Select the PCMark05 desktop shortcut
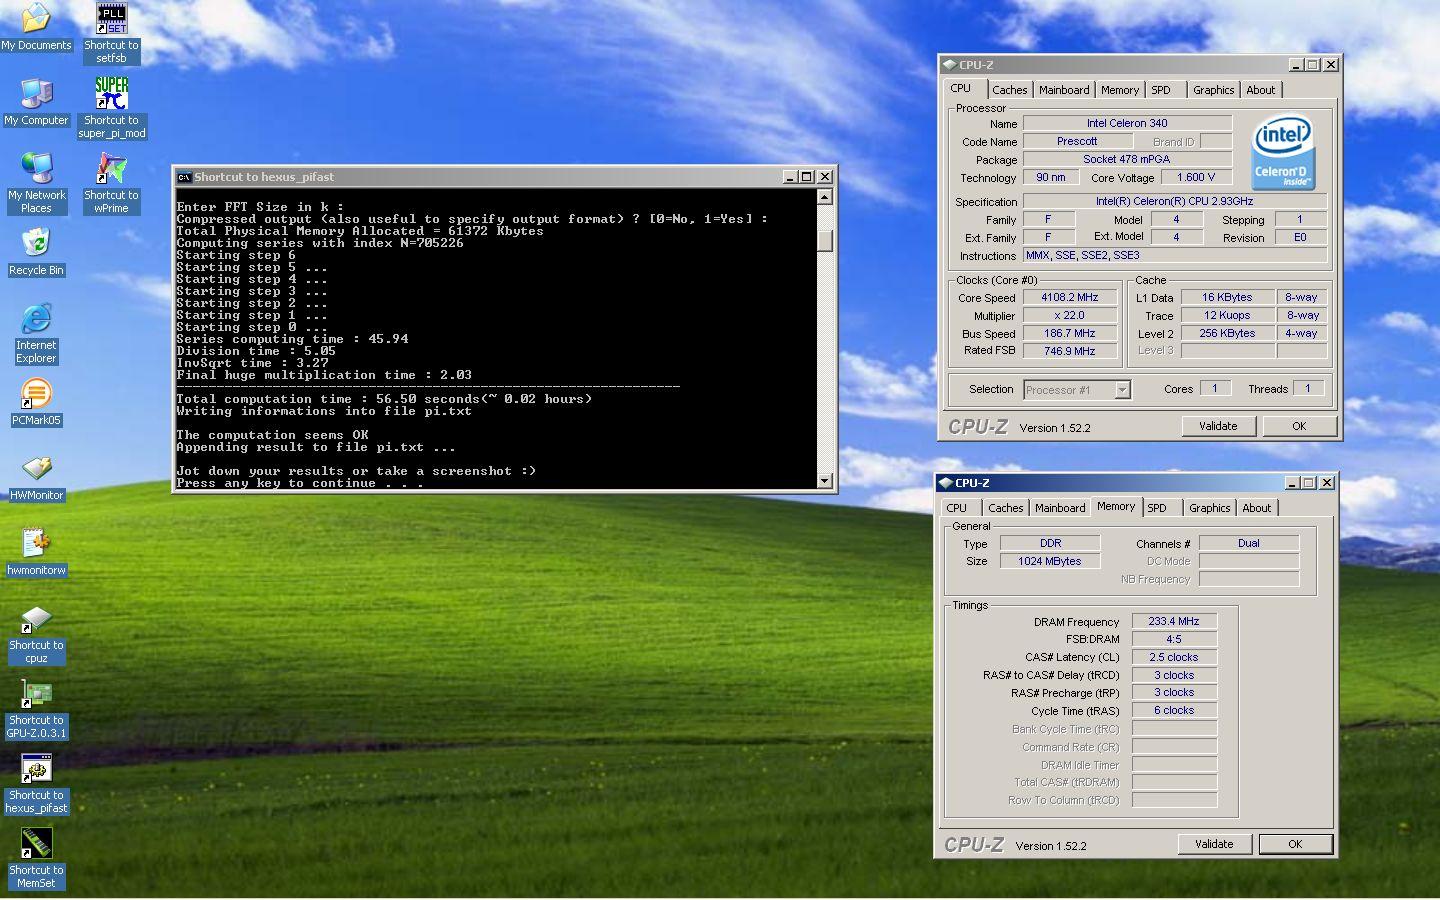1440x900 pixels. [x=36, y=402]
